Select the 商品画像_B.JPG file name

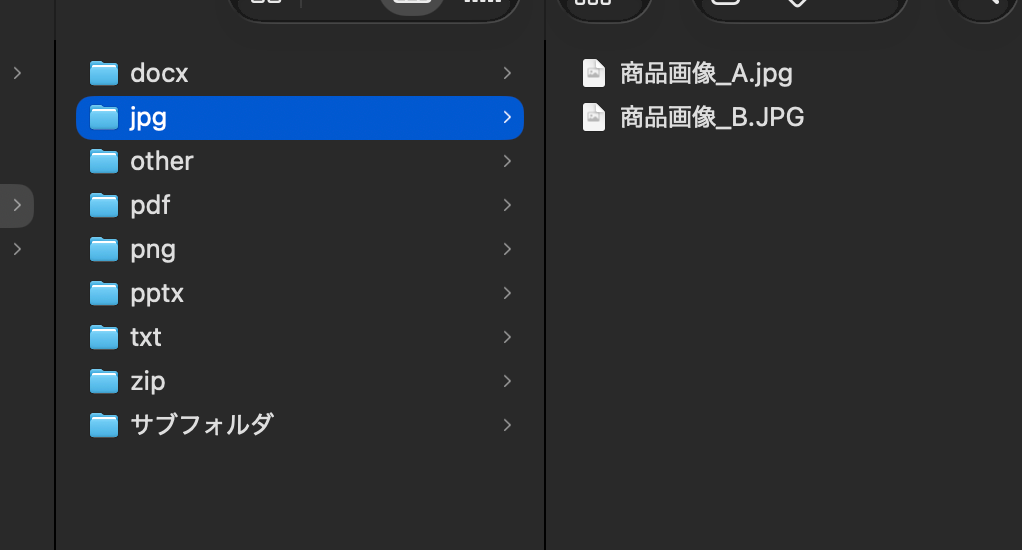click(x=712, y=117)
